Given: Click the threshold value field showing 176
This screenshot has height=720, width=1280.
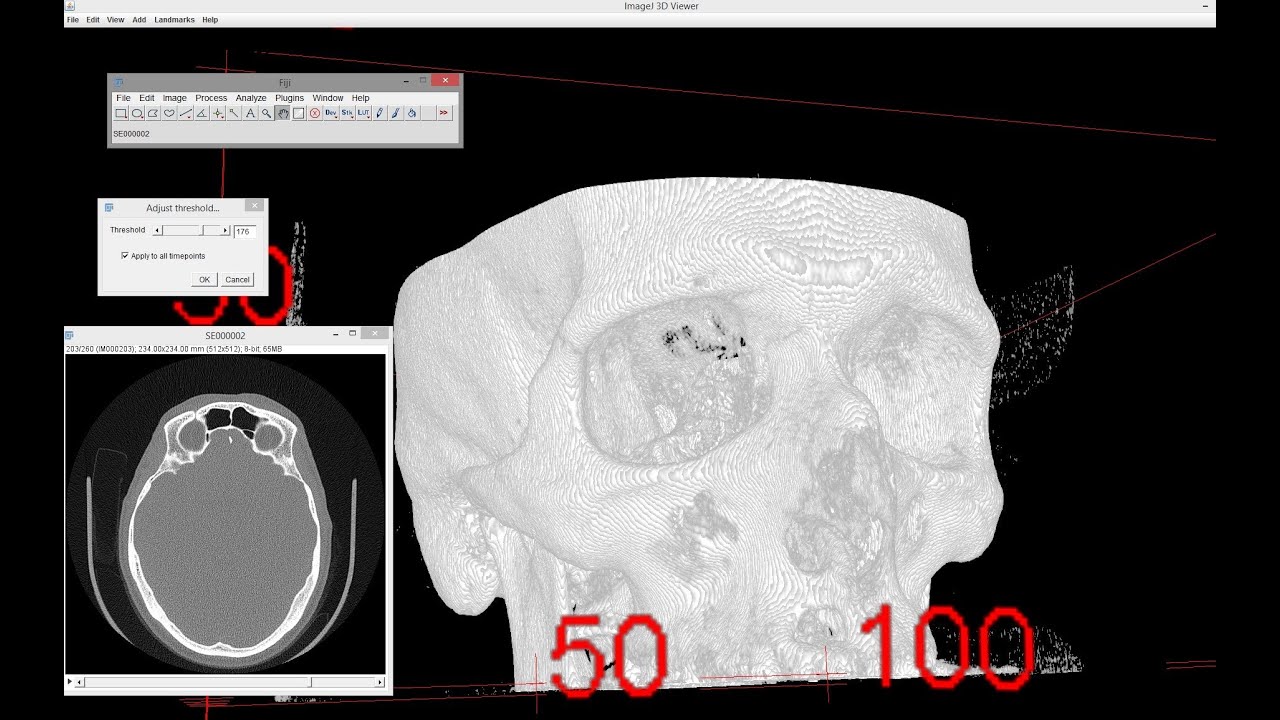Looking at the screenshot, I should click(x=245, y=231).
